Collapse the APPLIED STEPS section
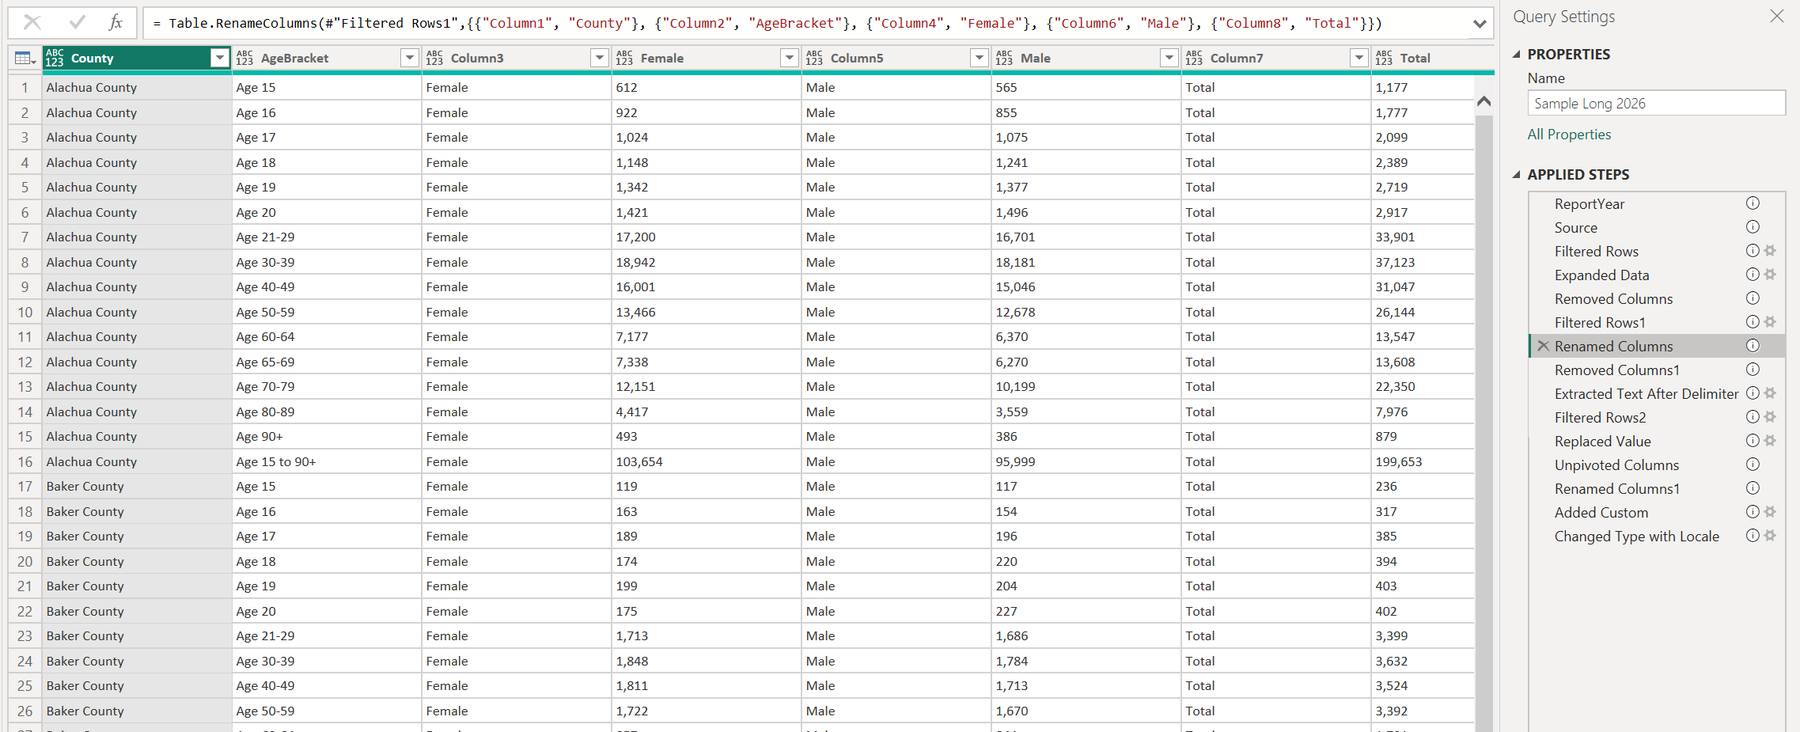 pos(1517,174)
